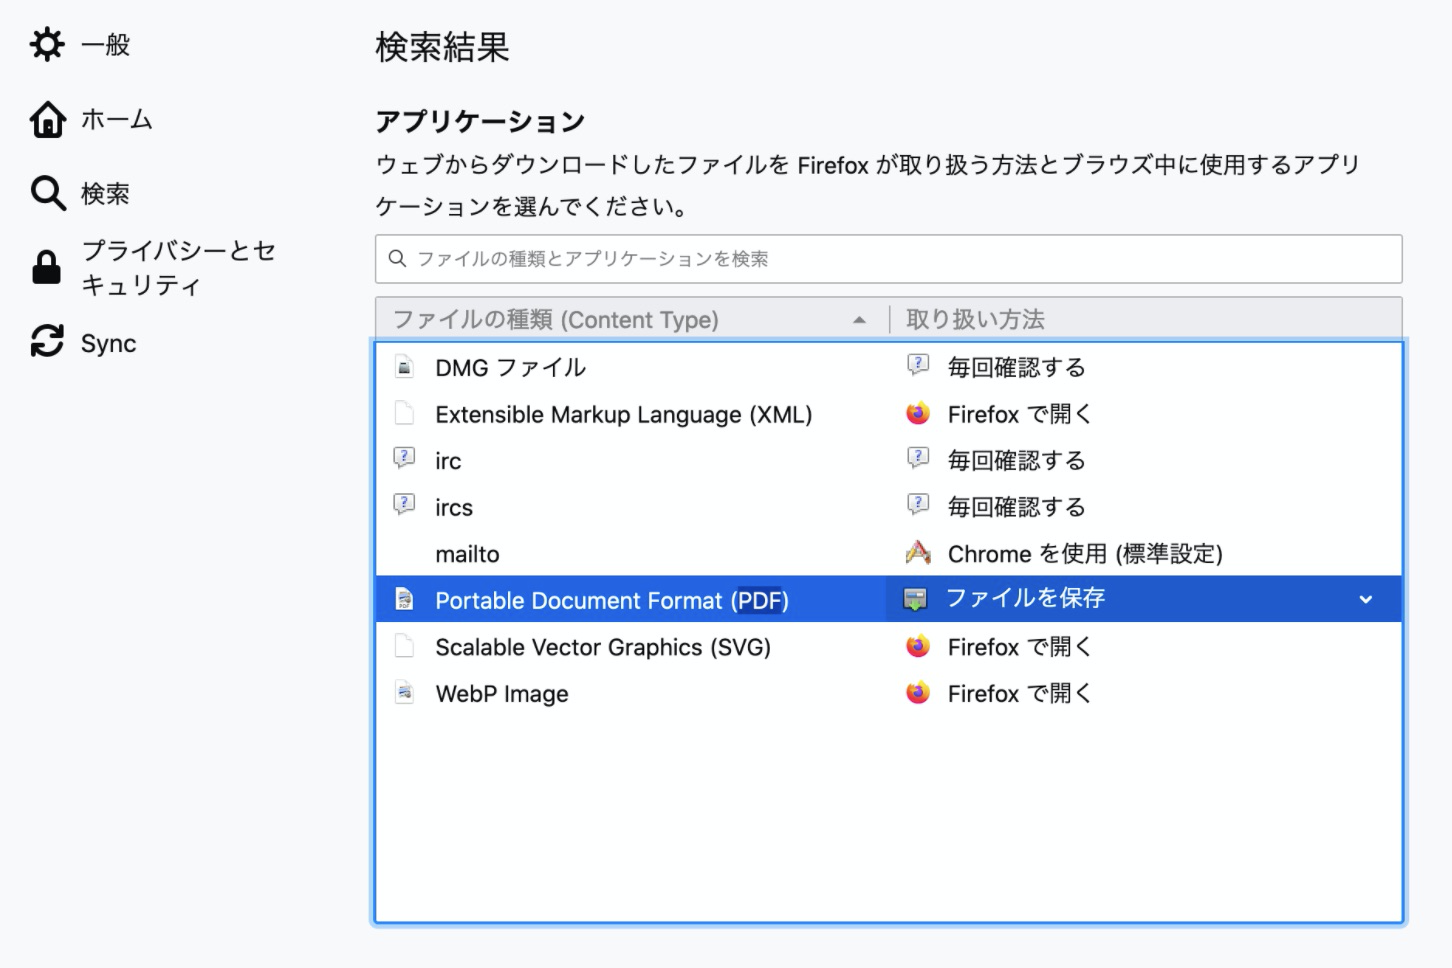The height and width of the screenshot is (968, 1452).
Task: Click the house icon for ホーム
Action: pyautogui.click(x=47, y=119)
